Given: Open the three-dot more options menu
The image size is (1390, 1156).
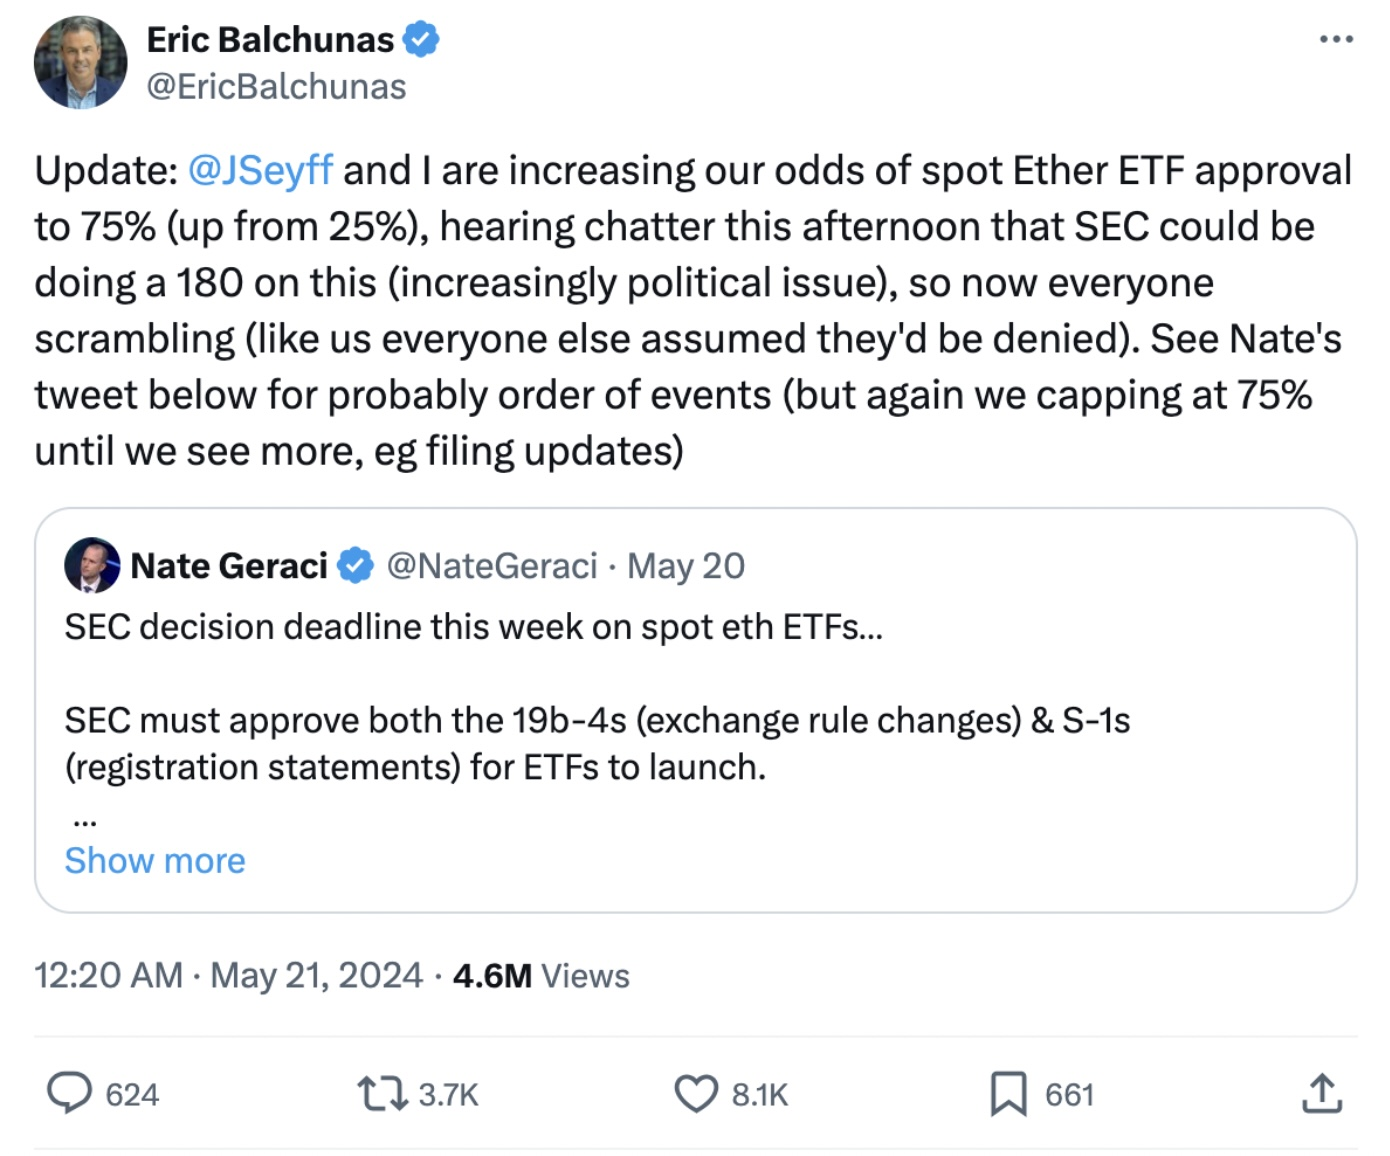Looking at the screenshot, I should pyautogui.click(x=1336, y=40).
